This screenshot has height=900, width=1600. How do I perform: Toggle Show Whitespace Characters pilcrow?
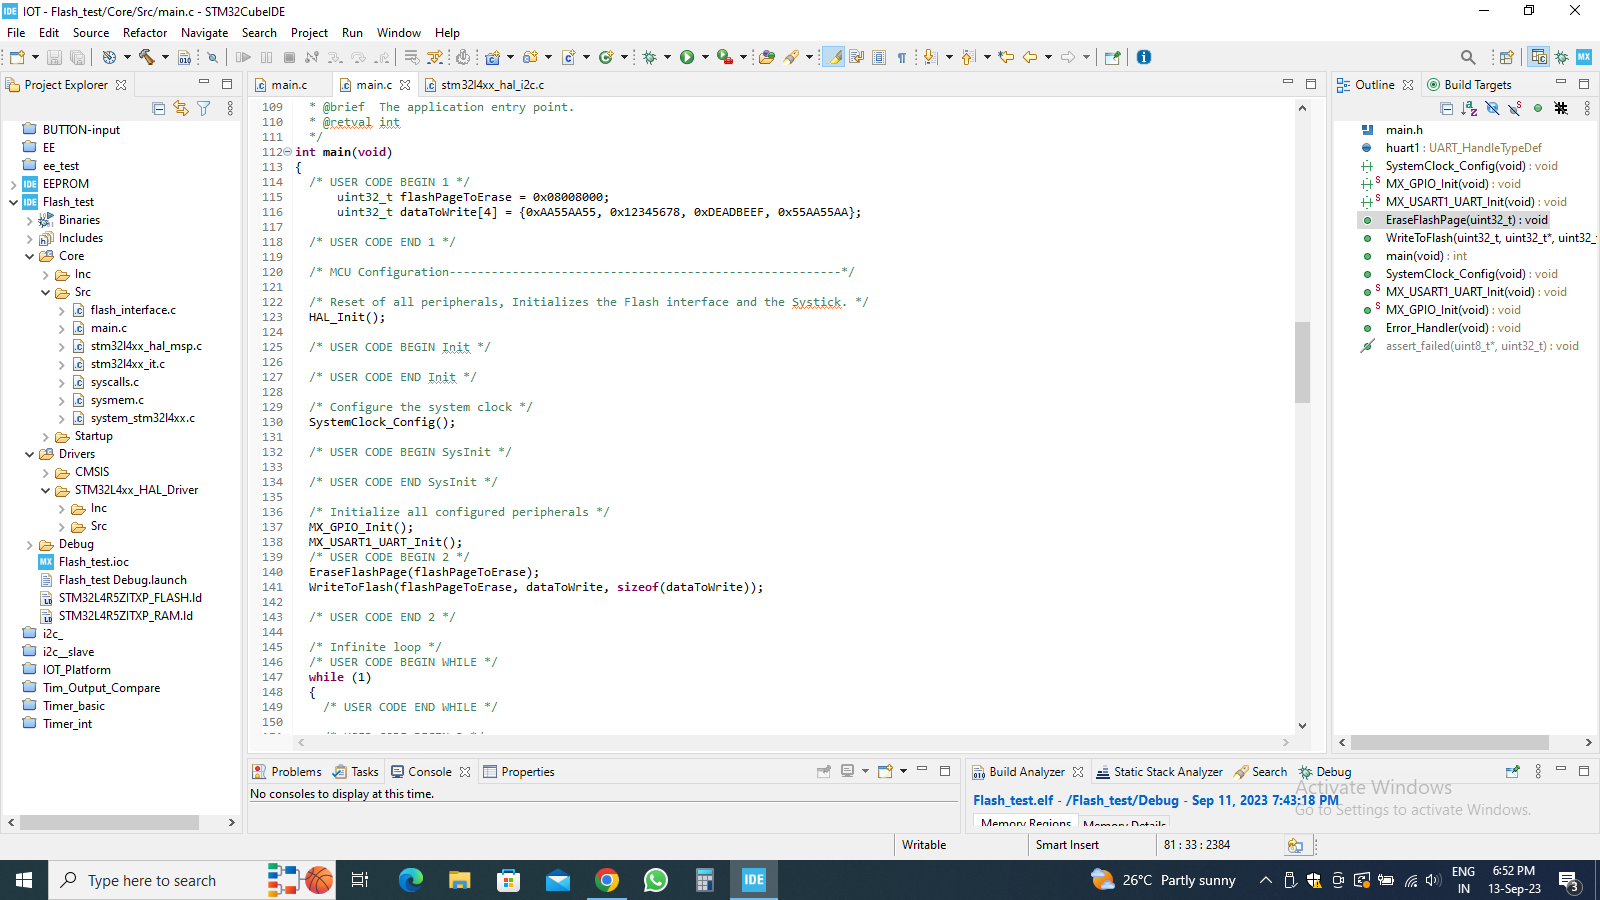click(x=901, y=57)
